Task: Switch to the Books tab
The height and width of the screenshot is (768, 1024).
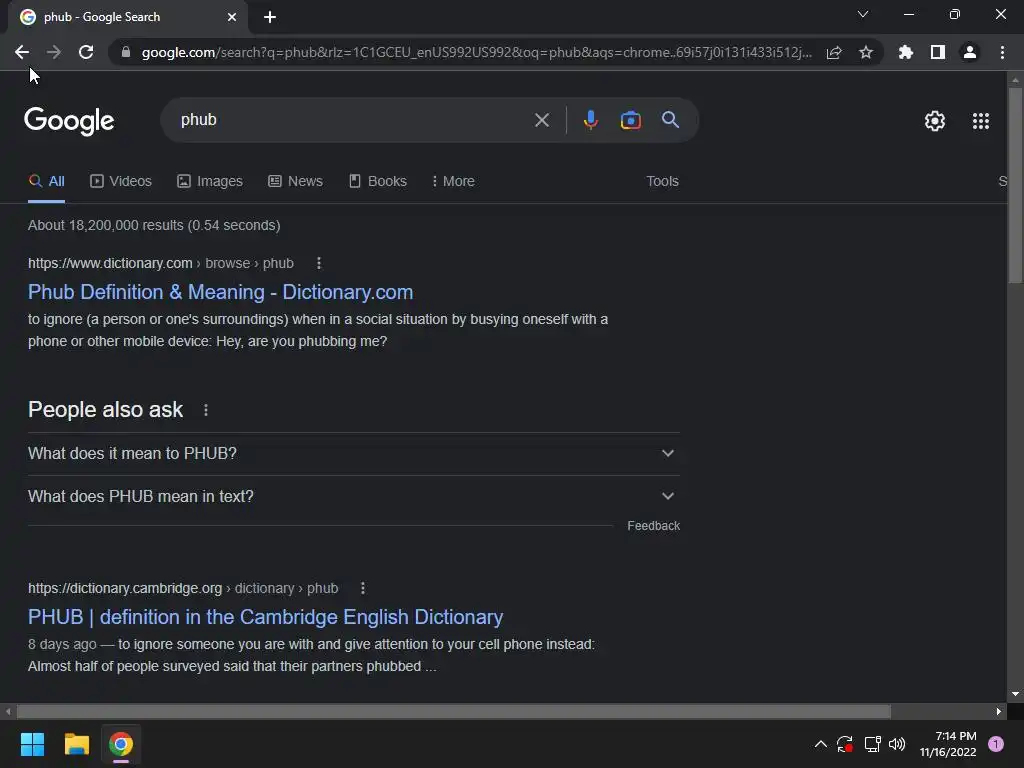Action: 377,181
